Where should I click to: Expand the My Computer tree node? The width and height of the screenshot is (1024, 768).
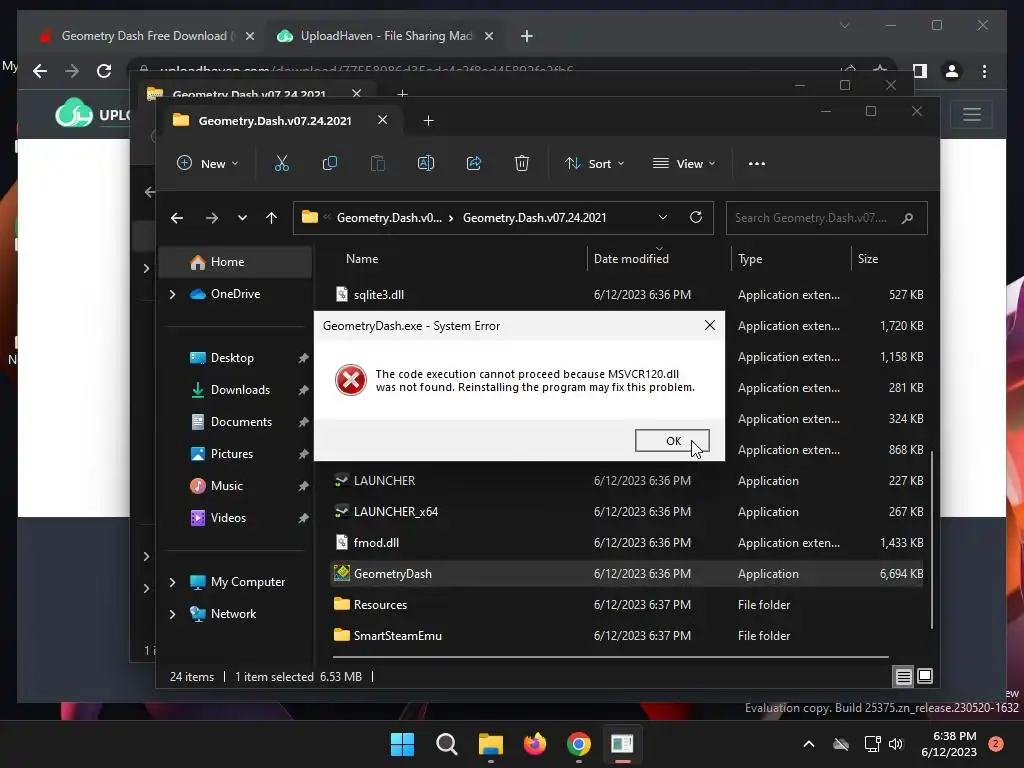tap(172, 582)
